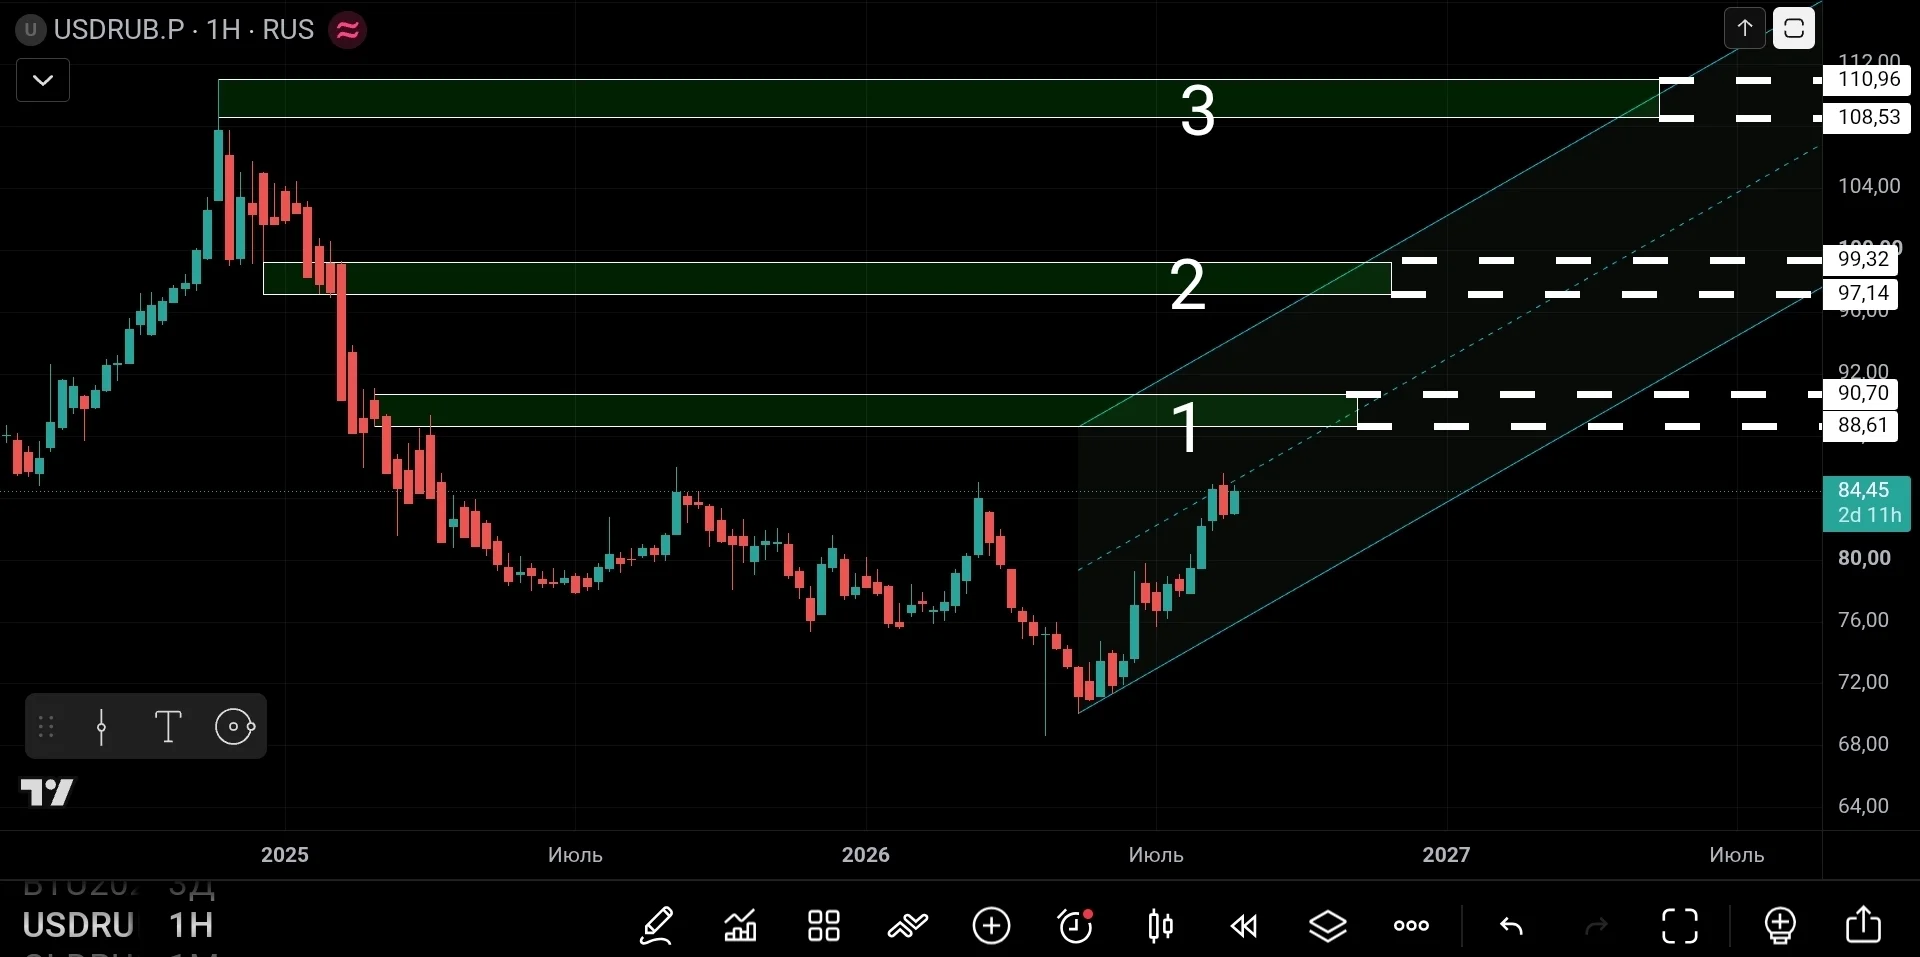Click the greyed-out redo arrow

click(1596, 926)
